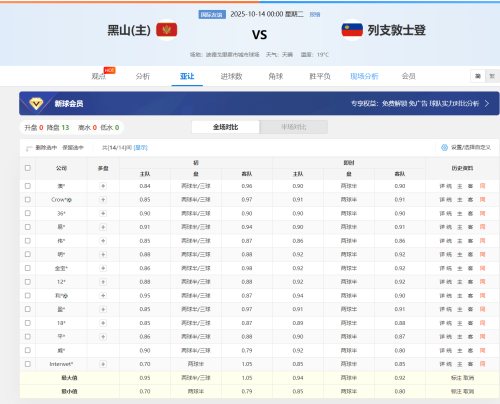Click the Liechtenstein flag icon
The width and height of the screenshot is (500, 404).
pyautogui.click(x=352, y=30)
